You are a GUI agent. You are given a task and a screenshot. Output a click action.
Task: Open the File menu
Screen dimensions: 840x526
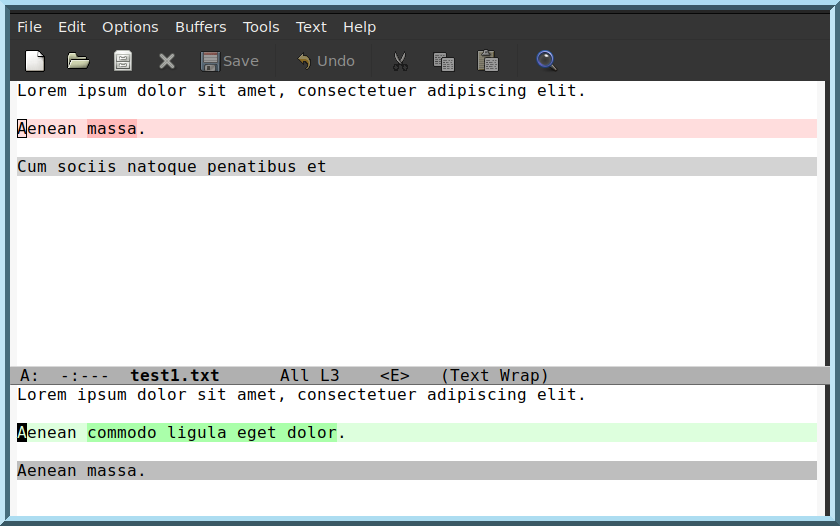[x=29, y=27]
